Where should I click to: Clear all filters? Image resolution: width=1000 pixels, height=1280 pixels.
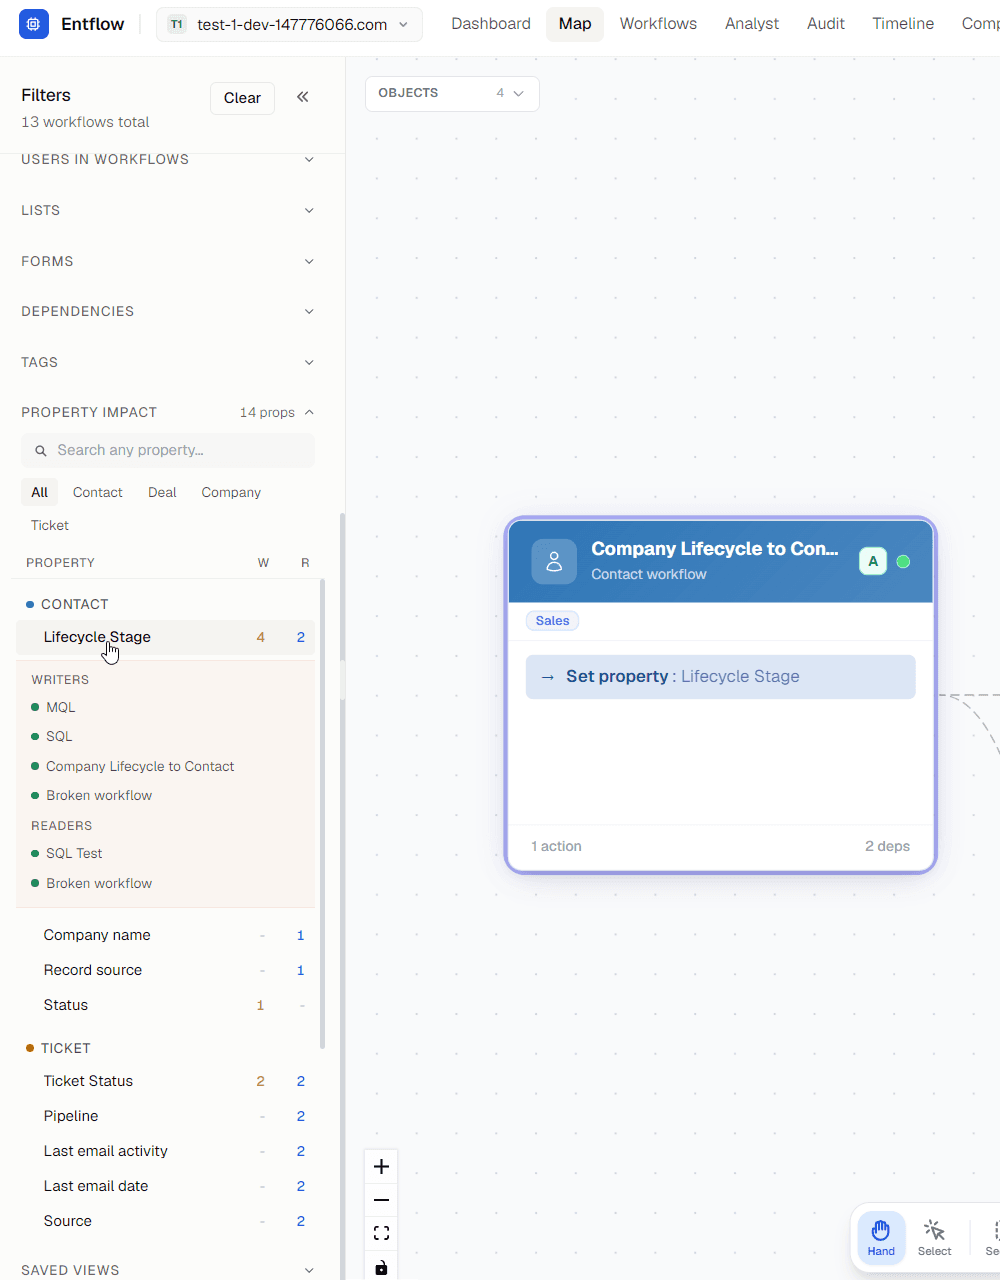tap(242, 98)
